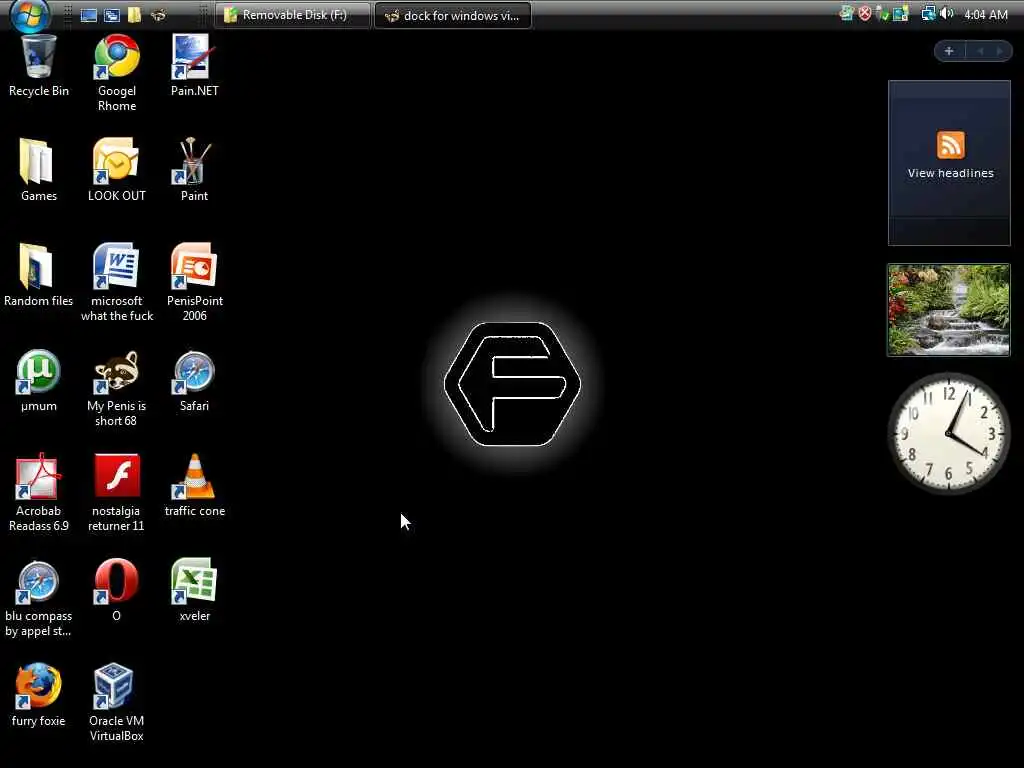The image size is (1024, 768).
Task: Select the orange PowerPoint shortcut icon
Action: click(x=195, y=265)
